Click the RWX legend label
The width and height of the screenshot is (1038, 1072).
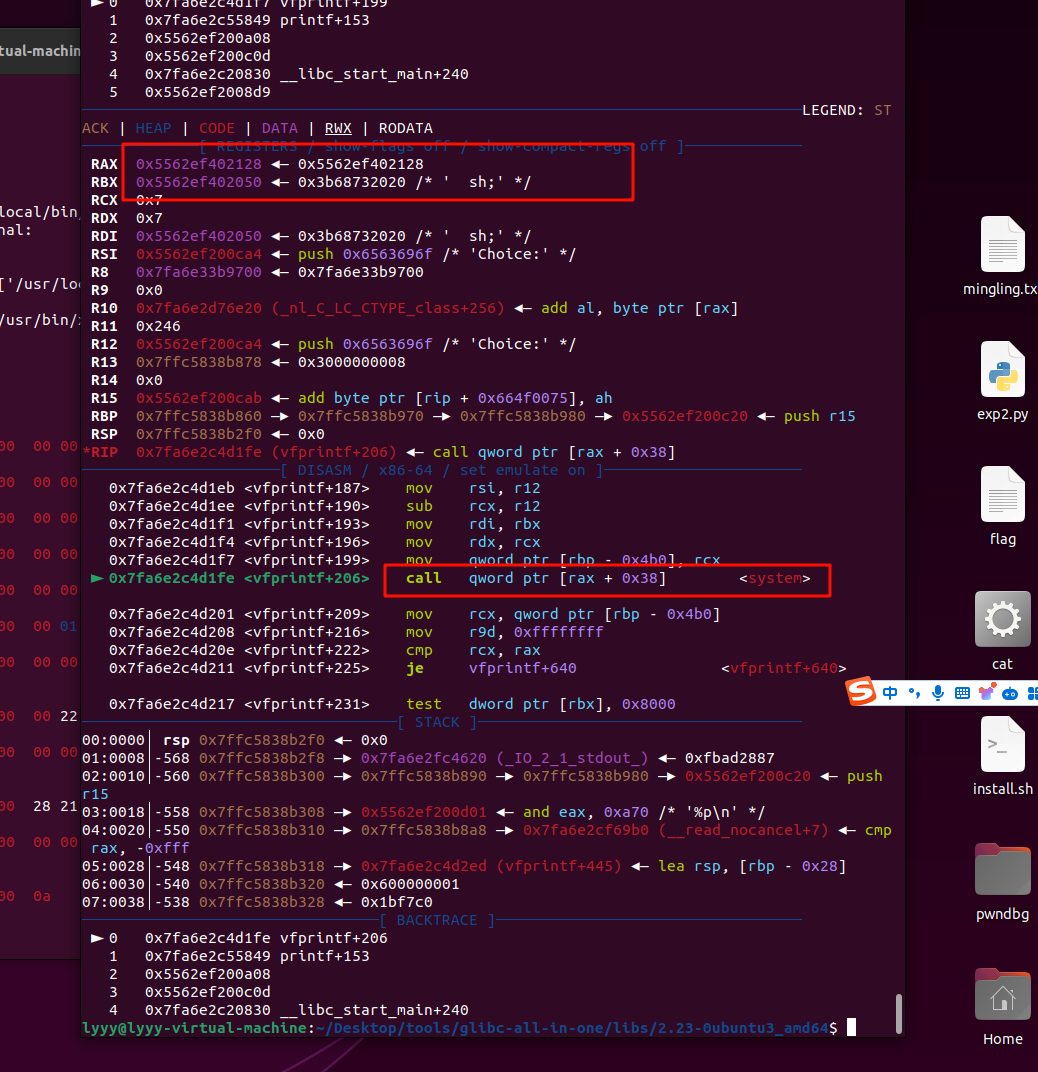pyautogui.click(x=338, y=128)
